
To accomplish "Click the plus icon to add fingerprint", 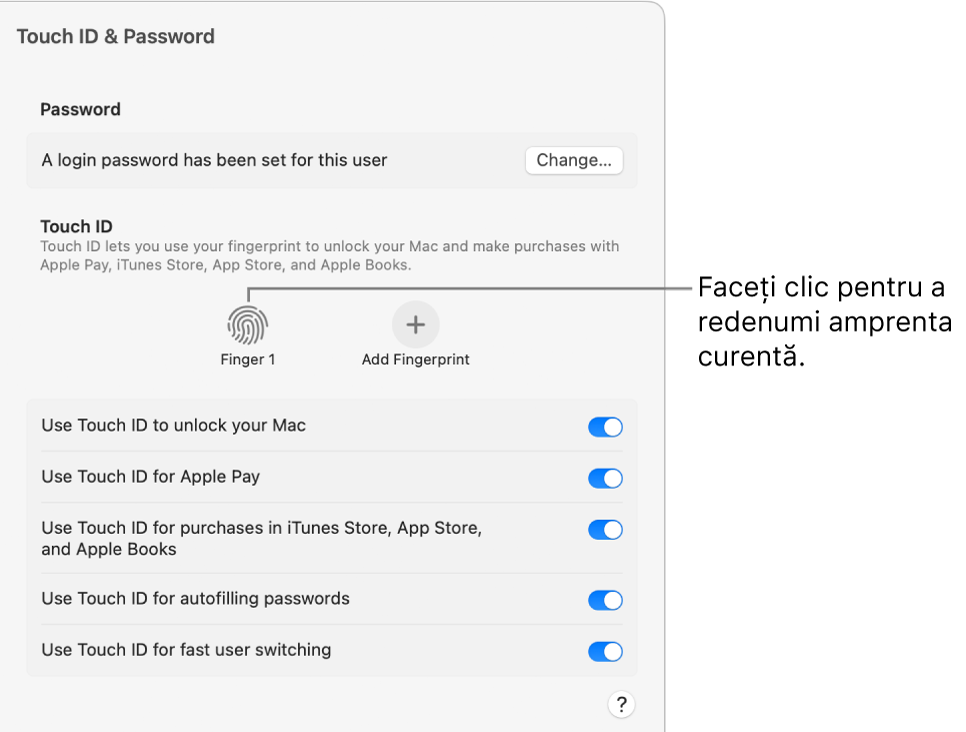I will (x=415, y=324).
